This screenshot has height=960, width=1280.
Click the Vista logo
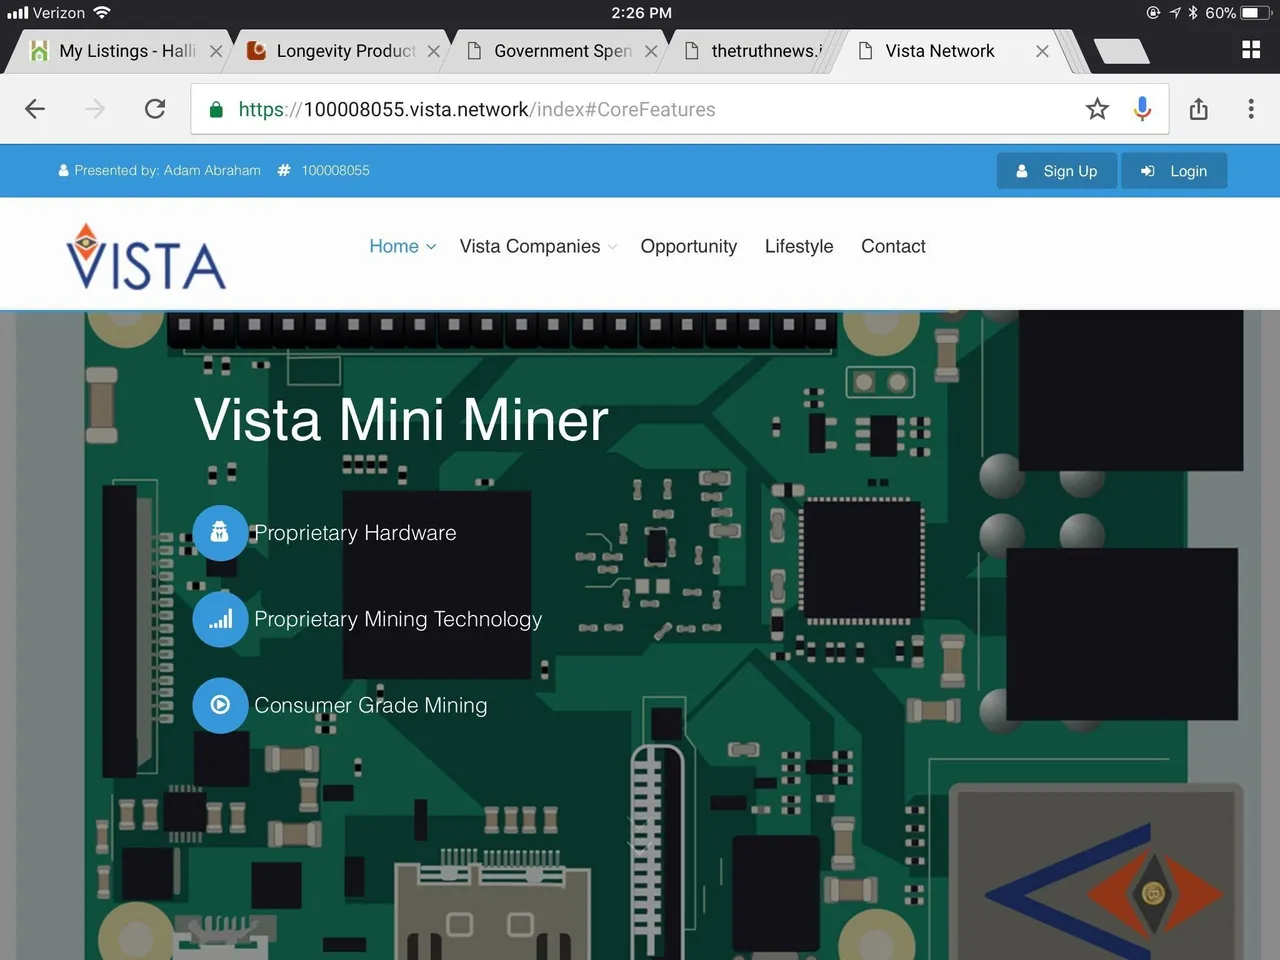tap(146, 256)
